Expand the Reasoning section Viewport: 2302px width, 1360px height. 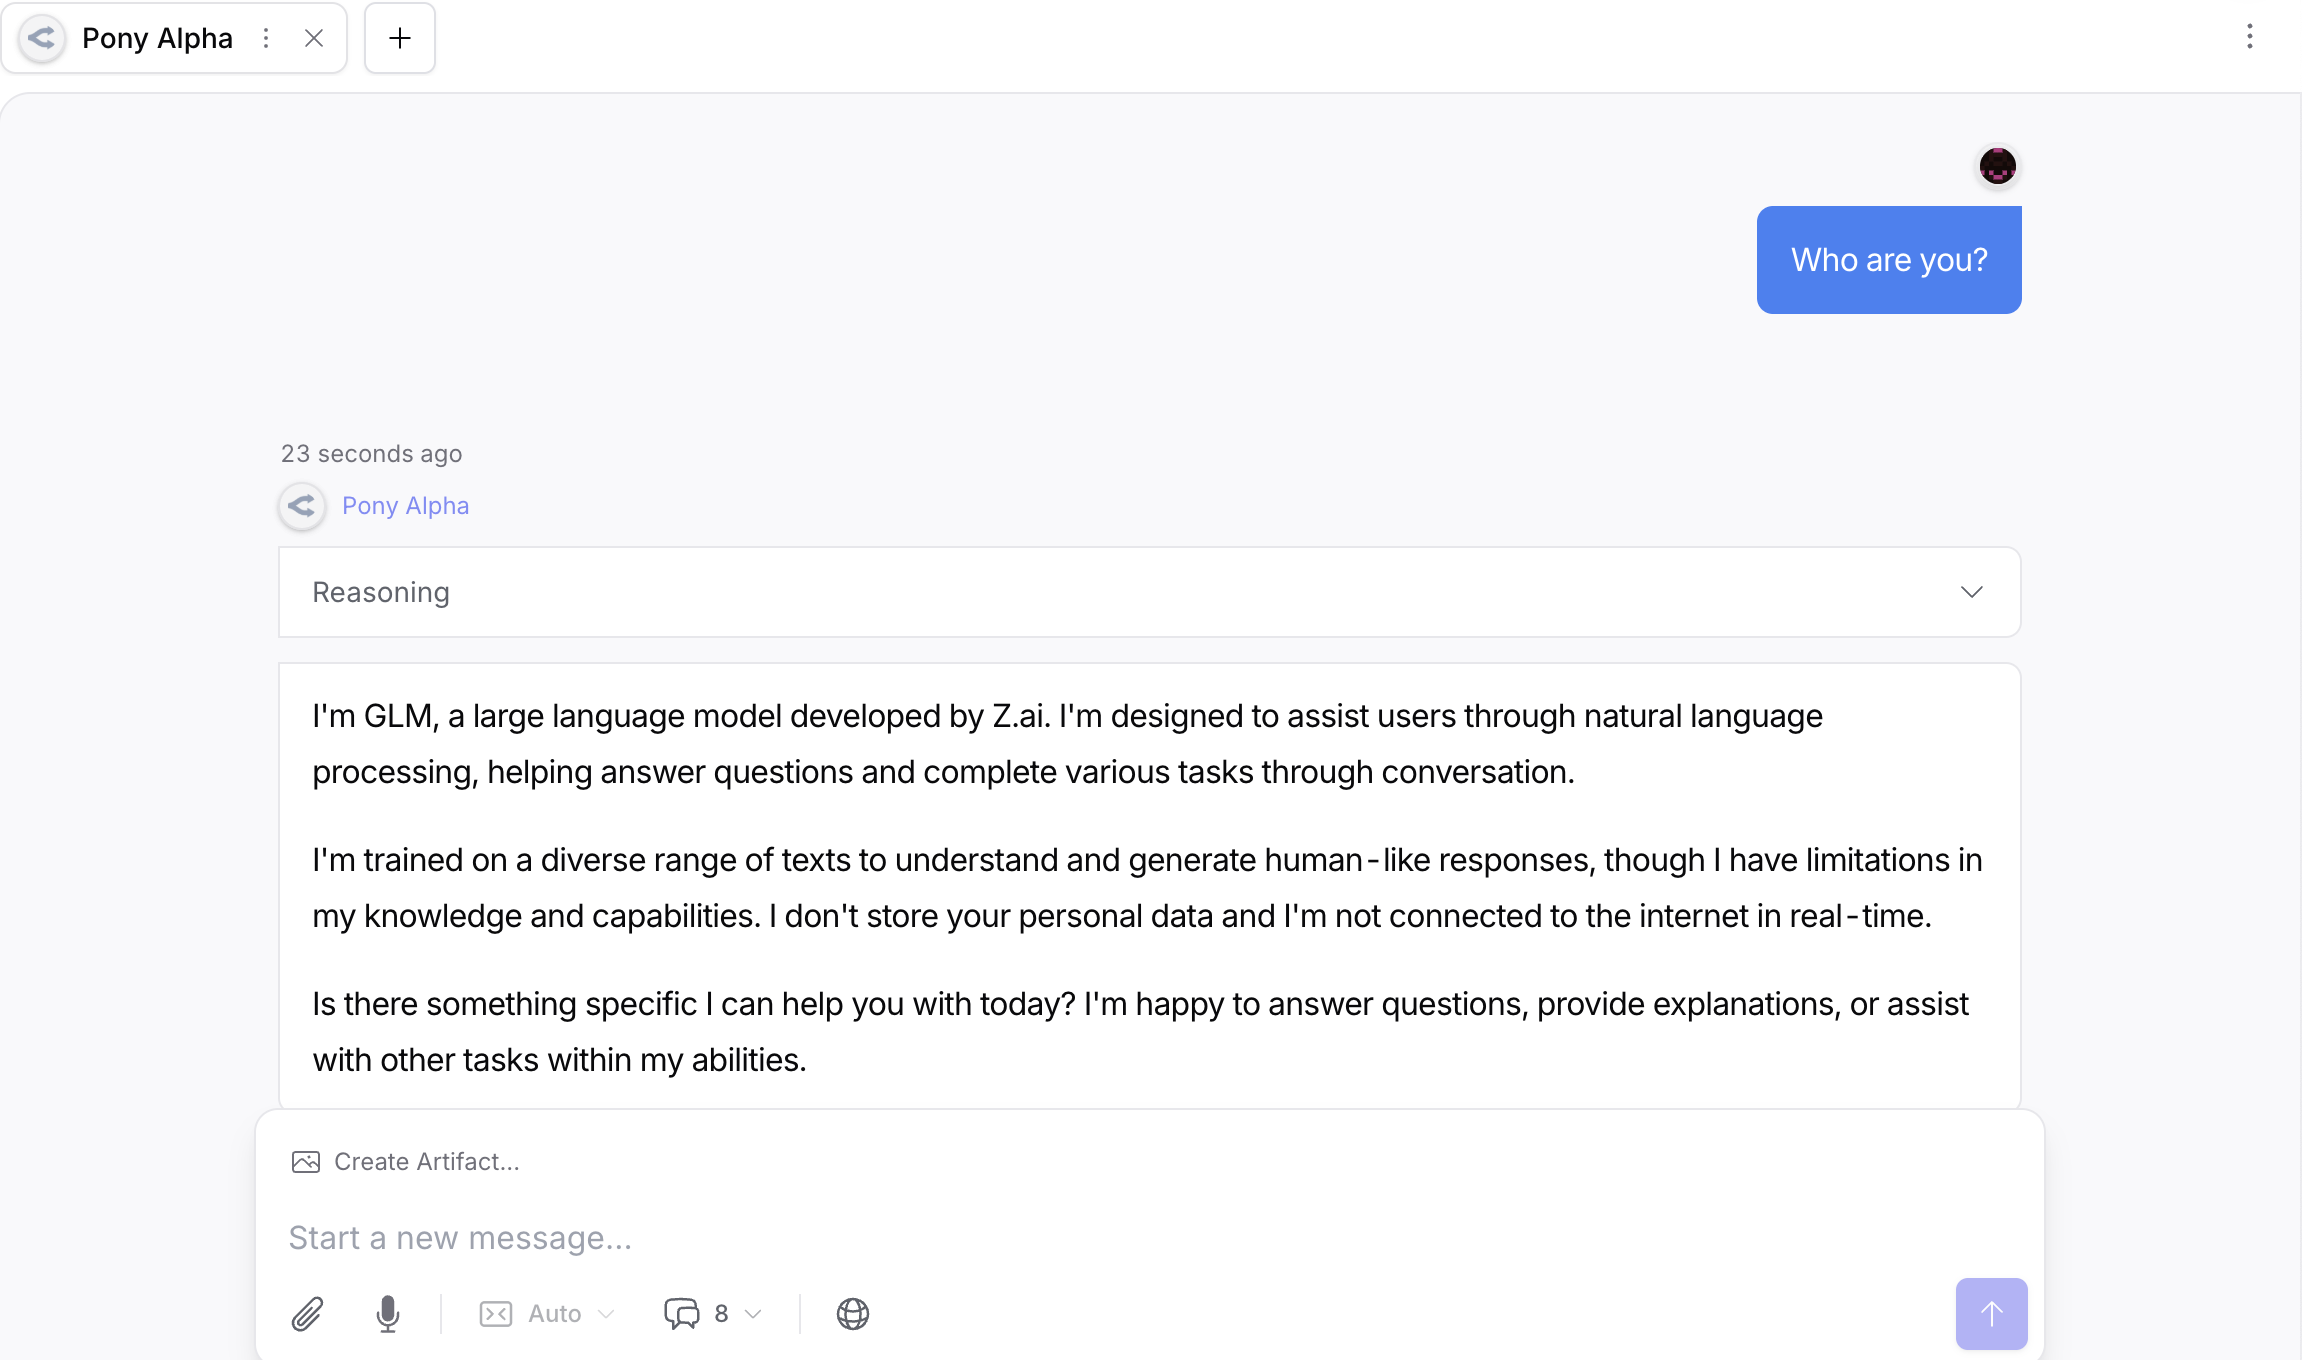(1148, 592)
